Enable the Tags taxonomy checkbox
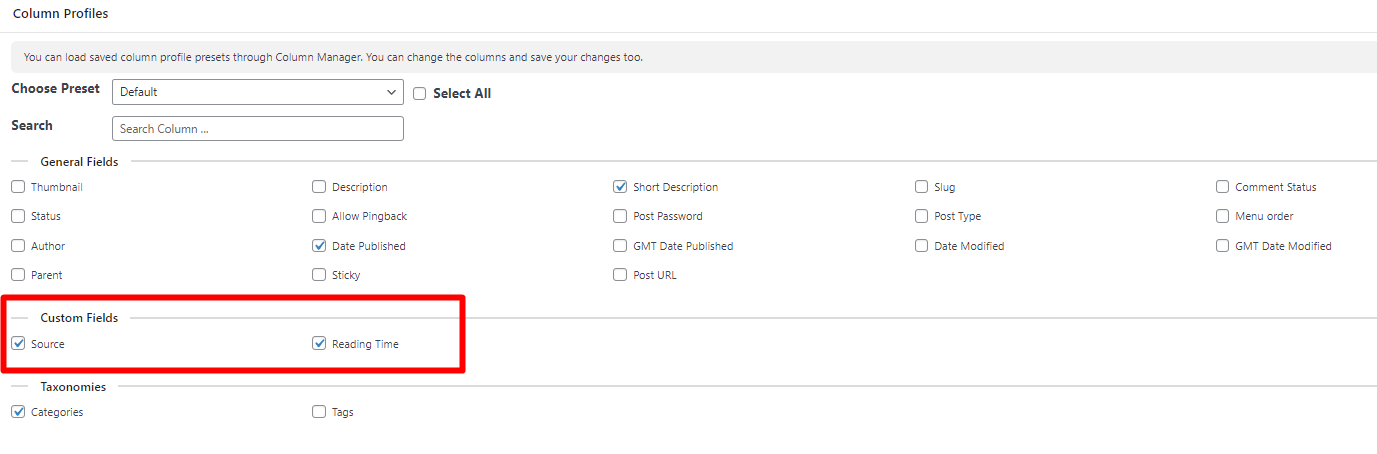 click(x=319, y=412)
